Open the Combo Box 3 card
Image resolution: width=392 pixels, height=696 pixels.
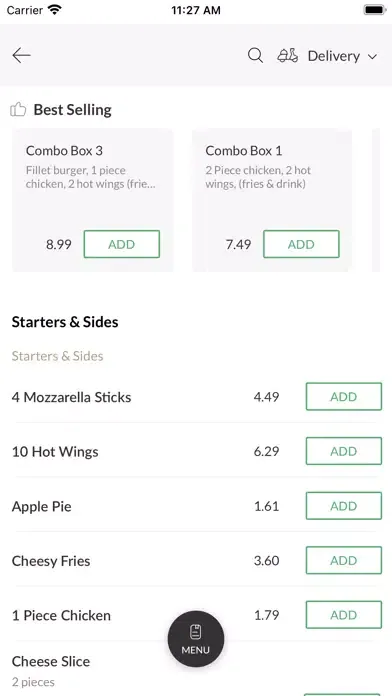(x=92, y=200)
